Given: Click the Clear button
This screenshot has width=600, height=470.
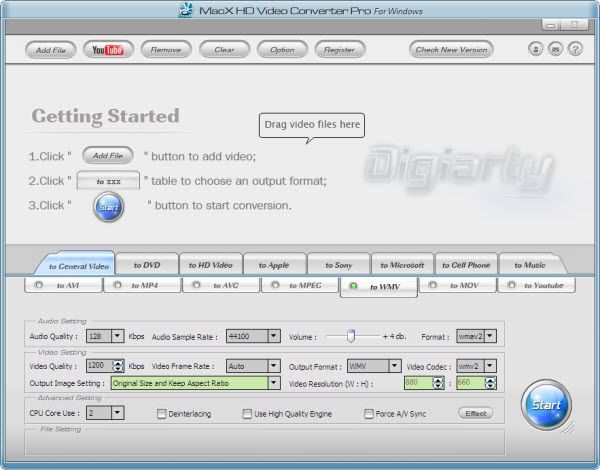Looking at the screenshot, I should click(x=224, y=49).
